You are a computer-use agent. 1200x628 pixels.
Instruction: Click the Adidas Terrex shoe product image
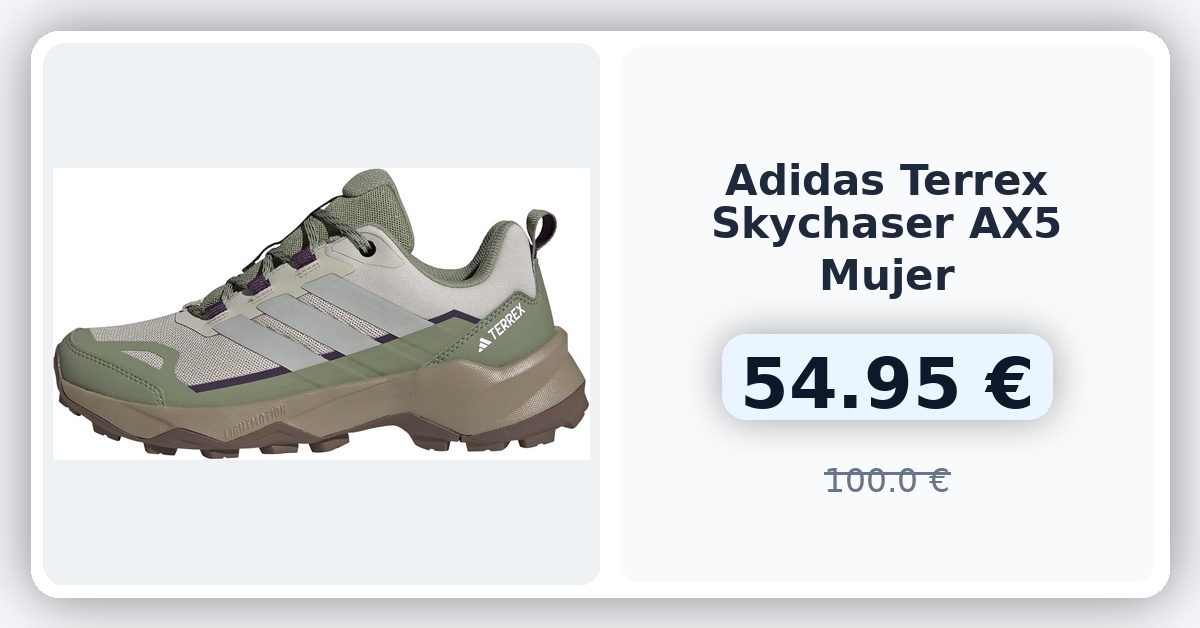click(321, 314)
